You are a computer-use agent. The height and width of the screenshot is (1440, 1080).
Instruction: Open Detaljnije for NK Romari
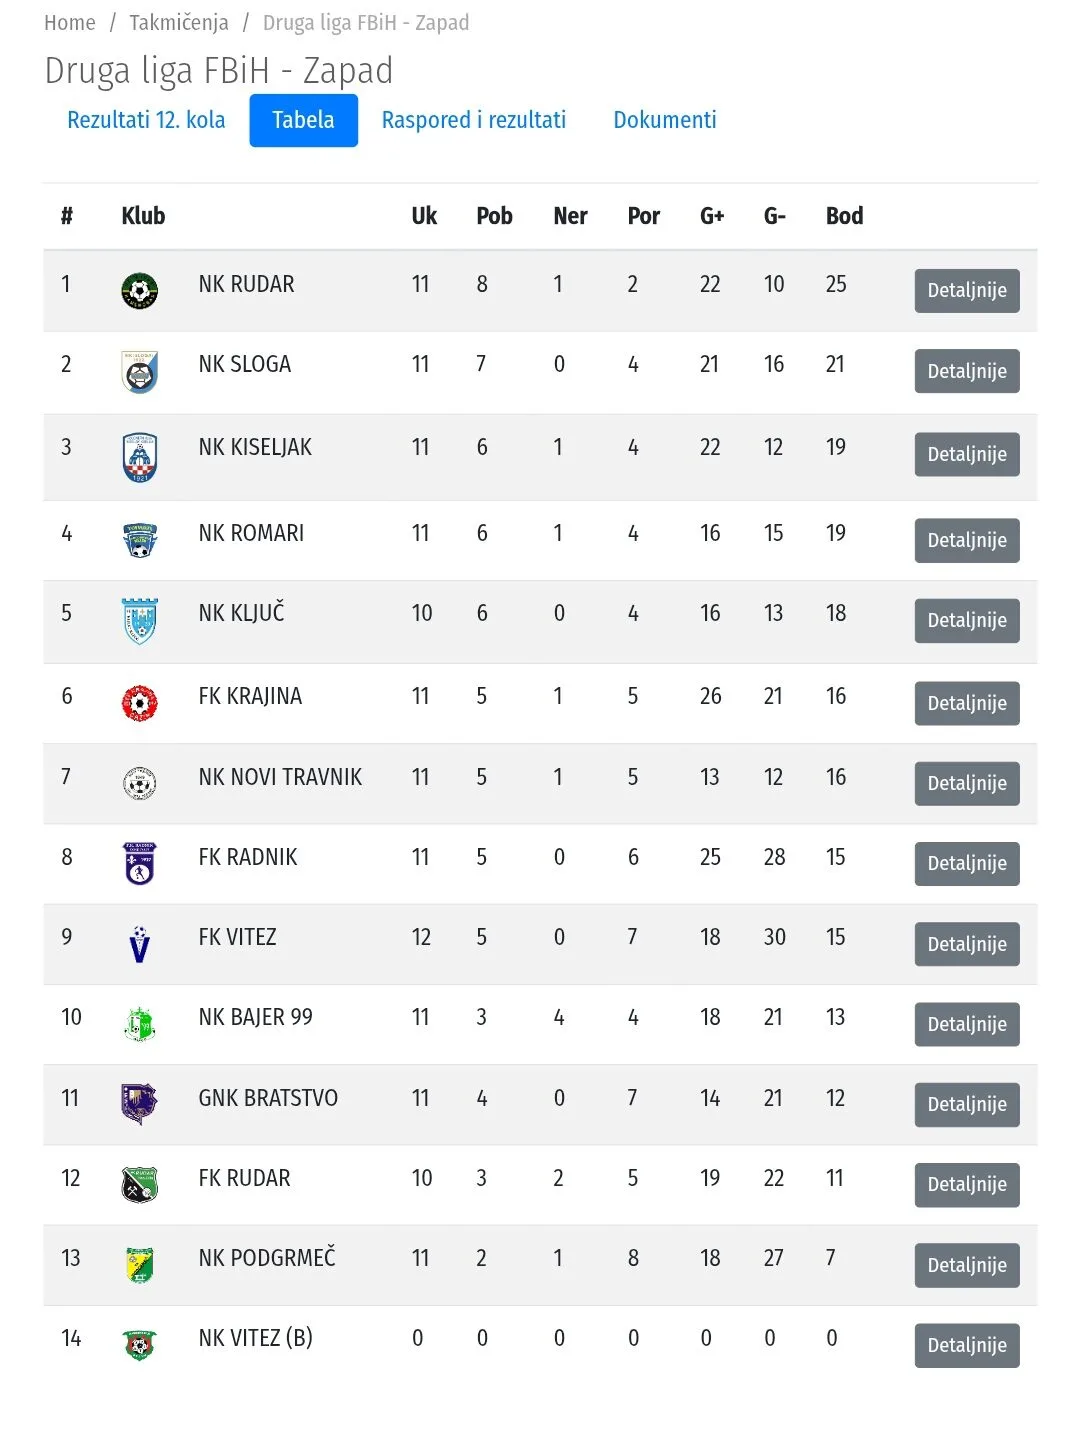coord(966,541)
